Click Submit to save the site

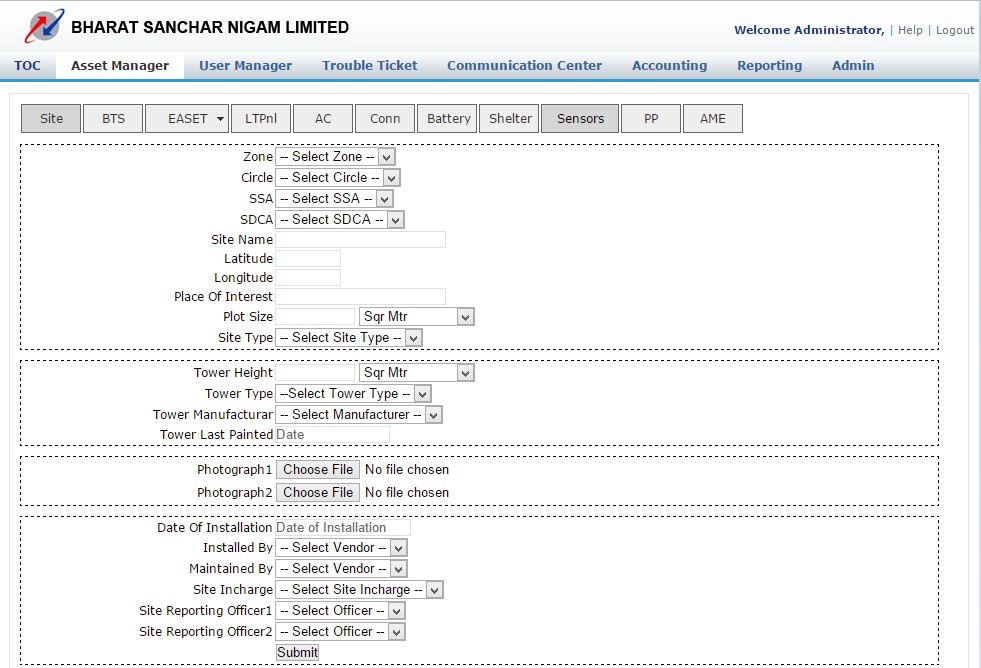[297, 652]
